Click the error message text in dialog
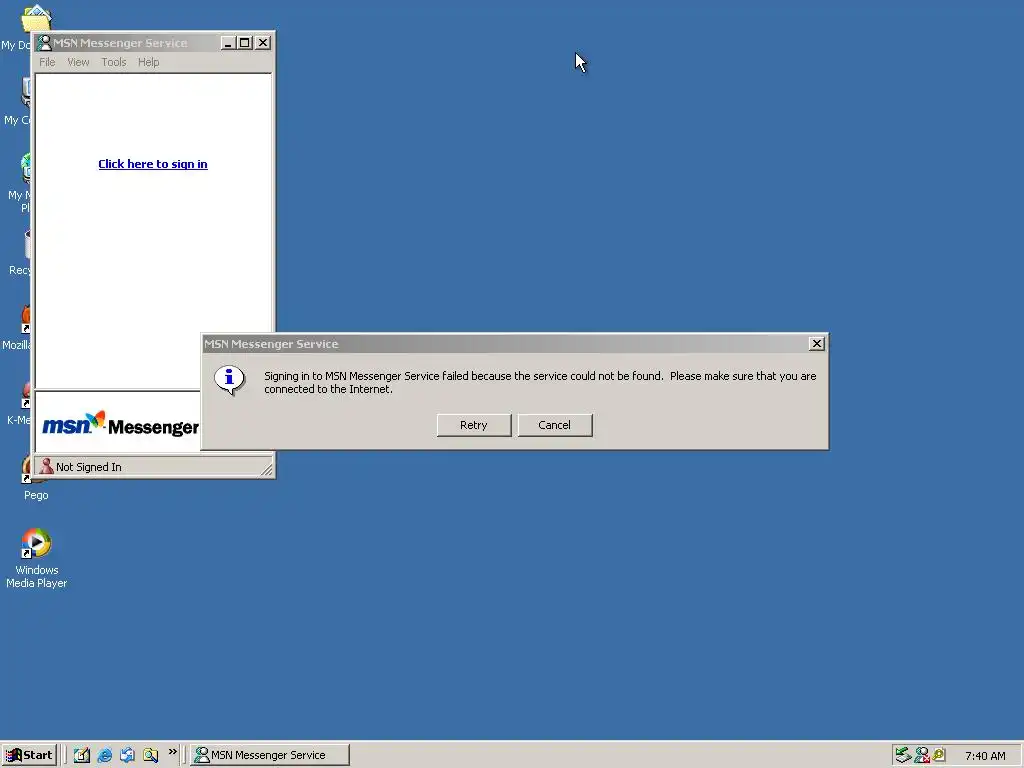 click(x=540, y=383)
